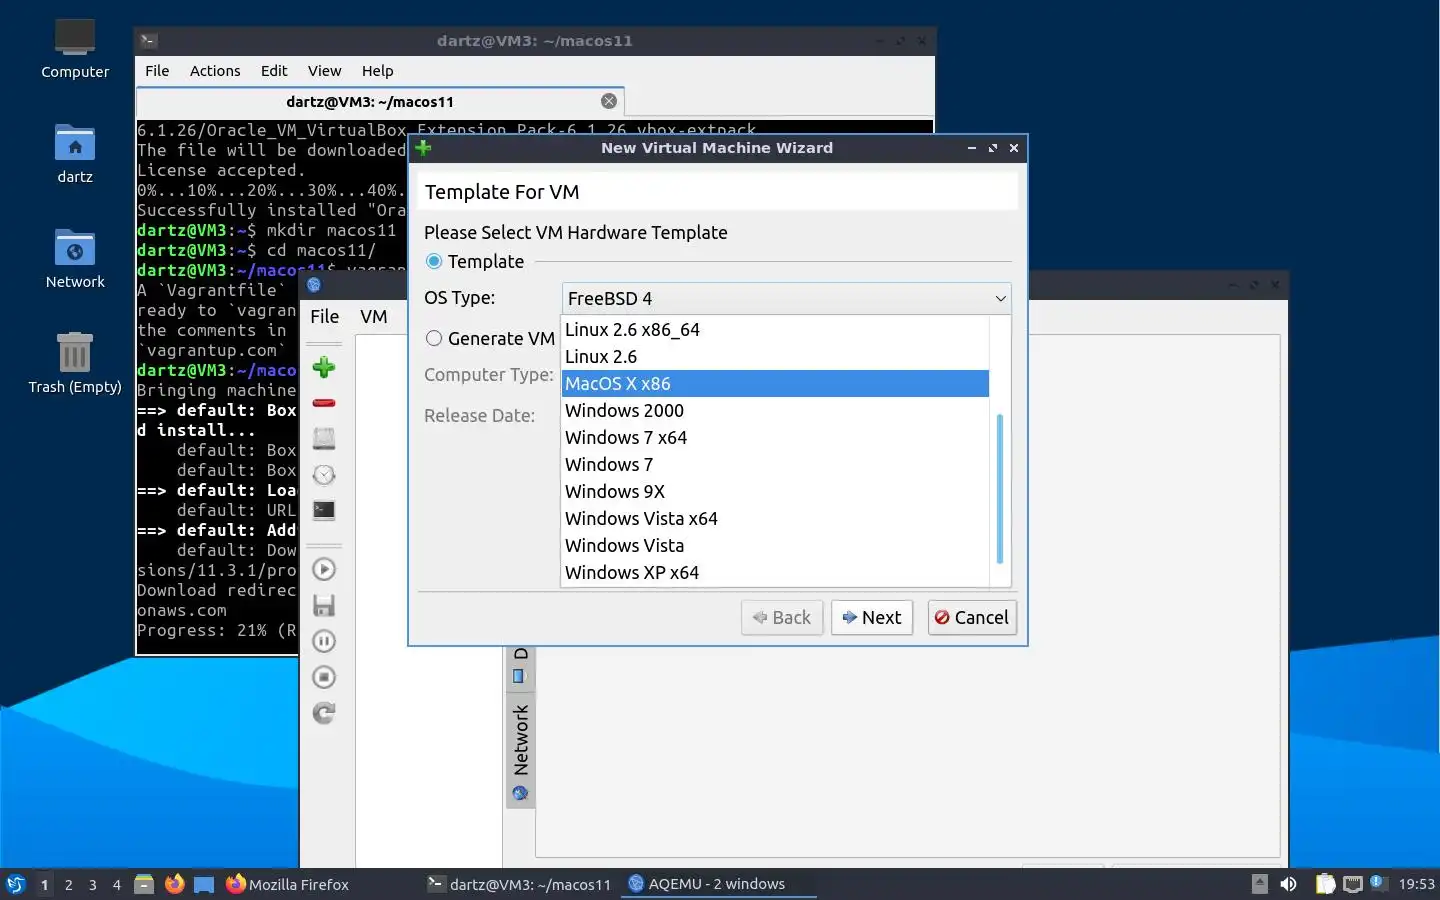The image size is (1440, 900).
Task: Stop the VM with the stop icon
Action: (x=323, y=677)
